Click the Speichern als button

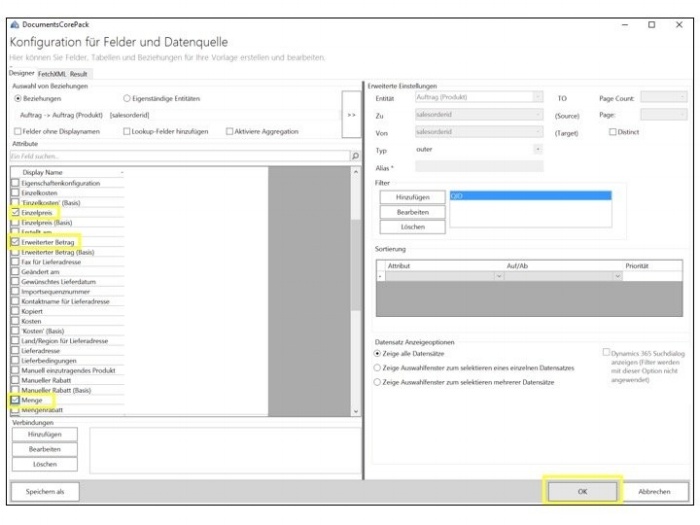(45, 492)
